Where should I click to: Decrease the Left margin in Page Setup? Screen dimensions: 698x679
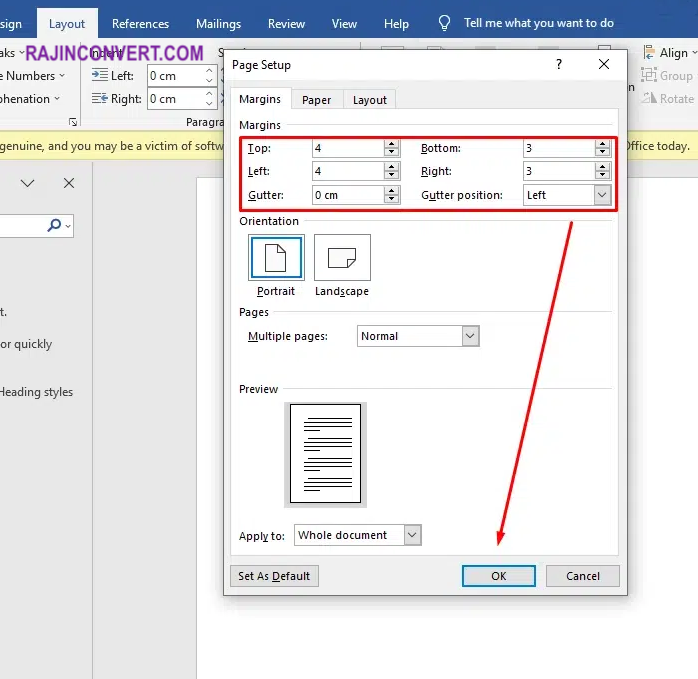(391, 175)
